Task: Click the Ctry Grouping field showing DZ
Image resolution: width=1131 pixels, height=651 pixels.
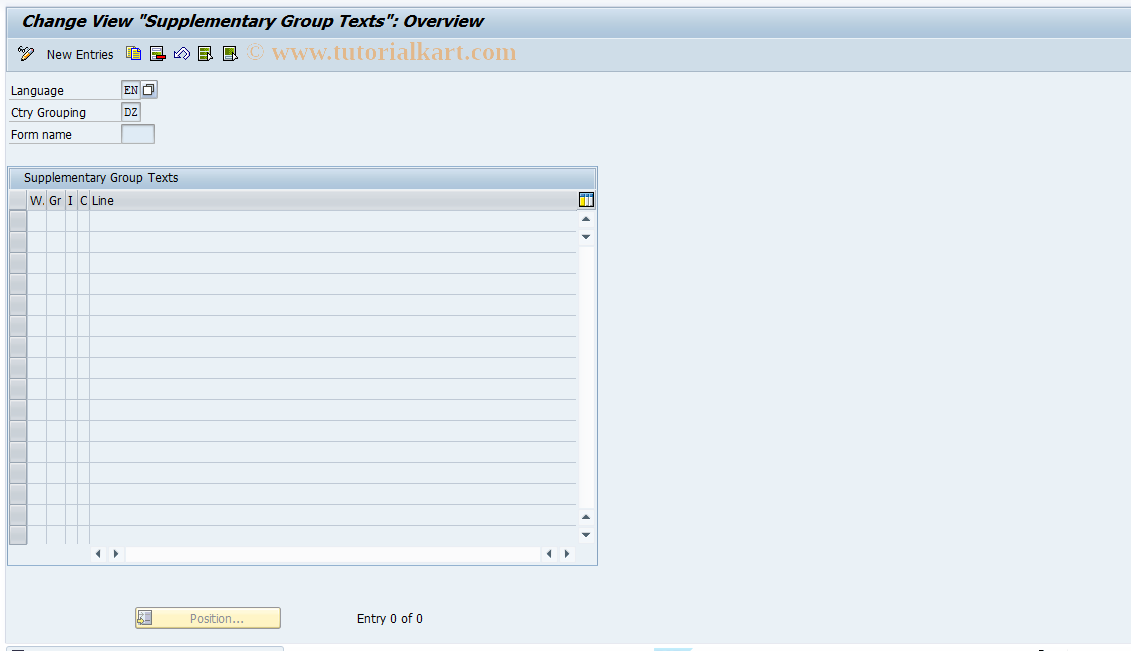Action: click(x=131, y=112)
